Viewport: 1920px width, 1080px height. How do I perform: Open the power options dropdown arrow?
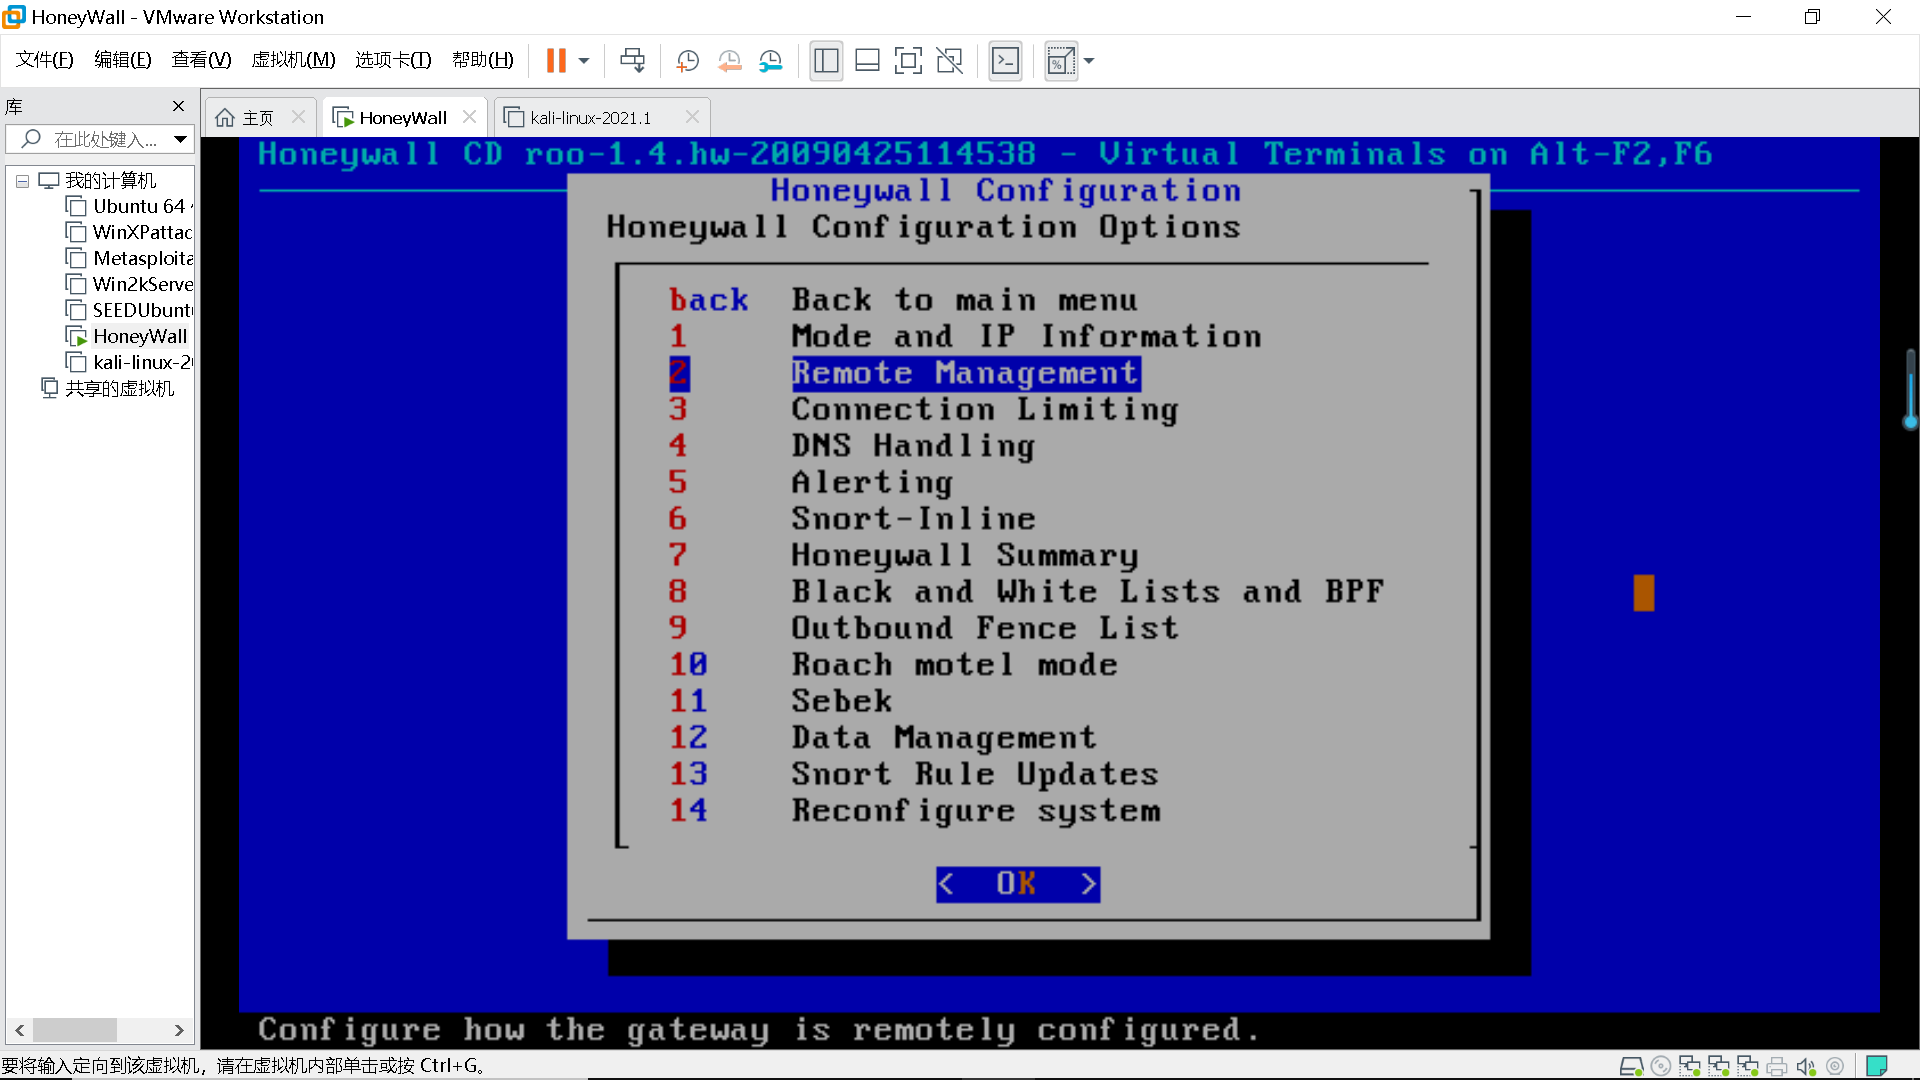584,61
